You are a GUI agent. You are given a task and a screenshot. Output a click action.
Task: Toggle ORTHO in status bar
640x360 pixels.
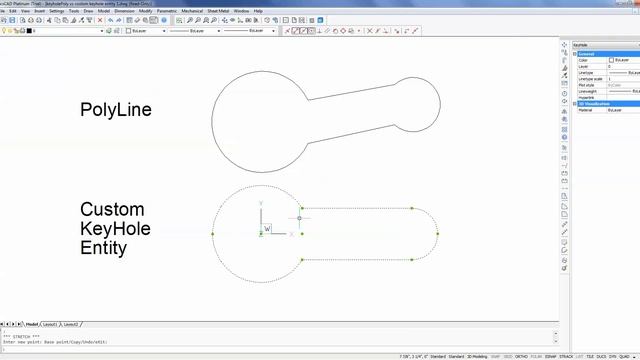[521, 357]
